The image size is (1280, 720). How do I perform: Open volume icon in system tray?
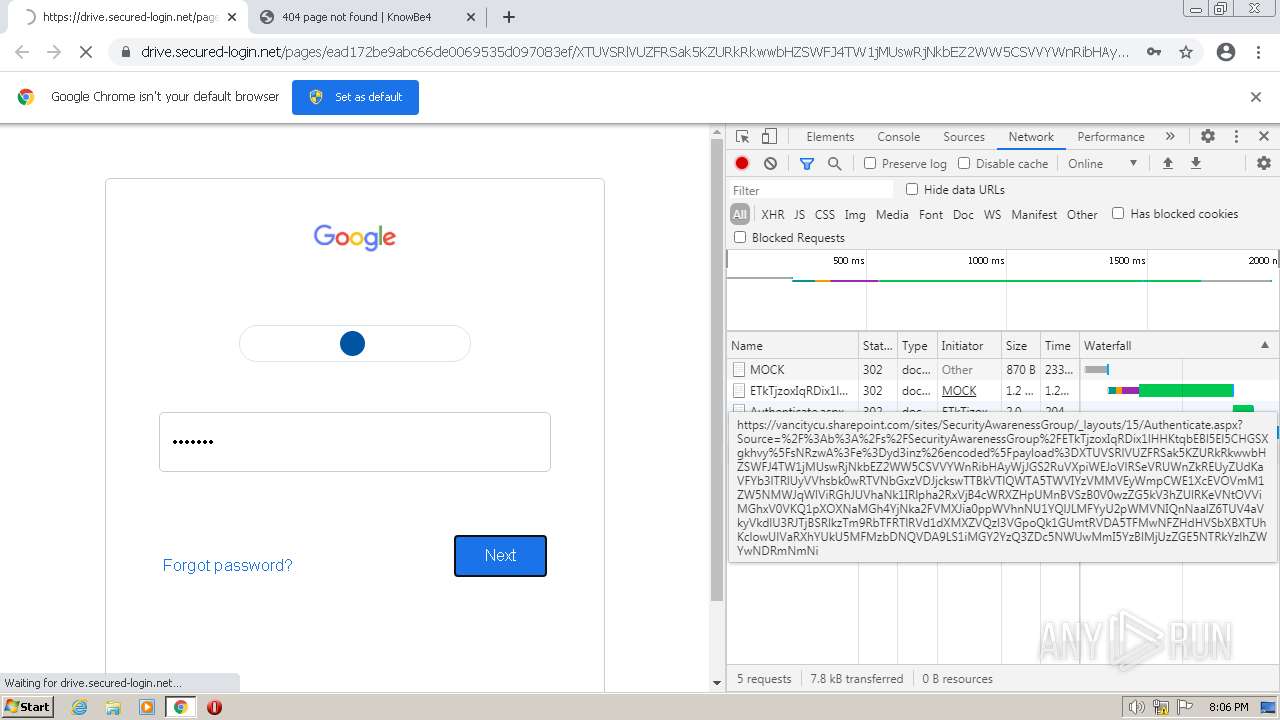click(1136, 707)
